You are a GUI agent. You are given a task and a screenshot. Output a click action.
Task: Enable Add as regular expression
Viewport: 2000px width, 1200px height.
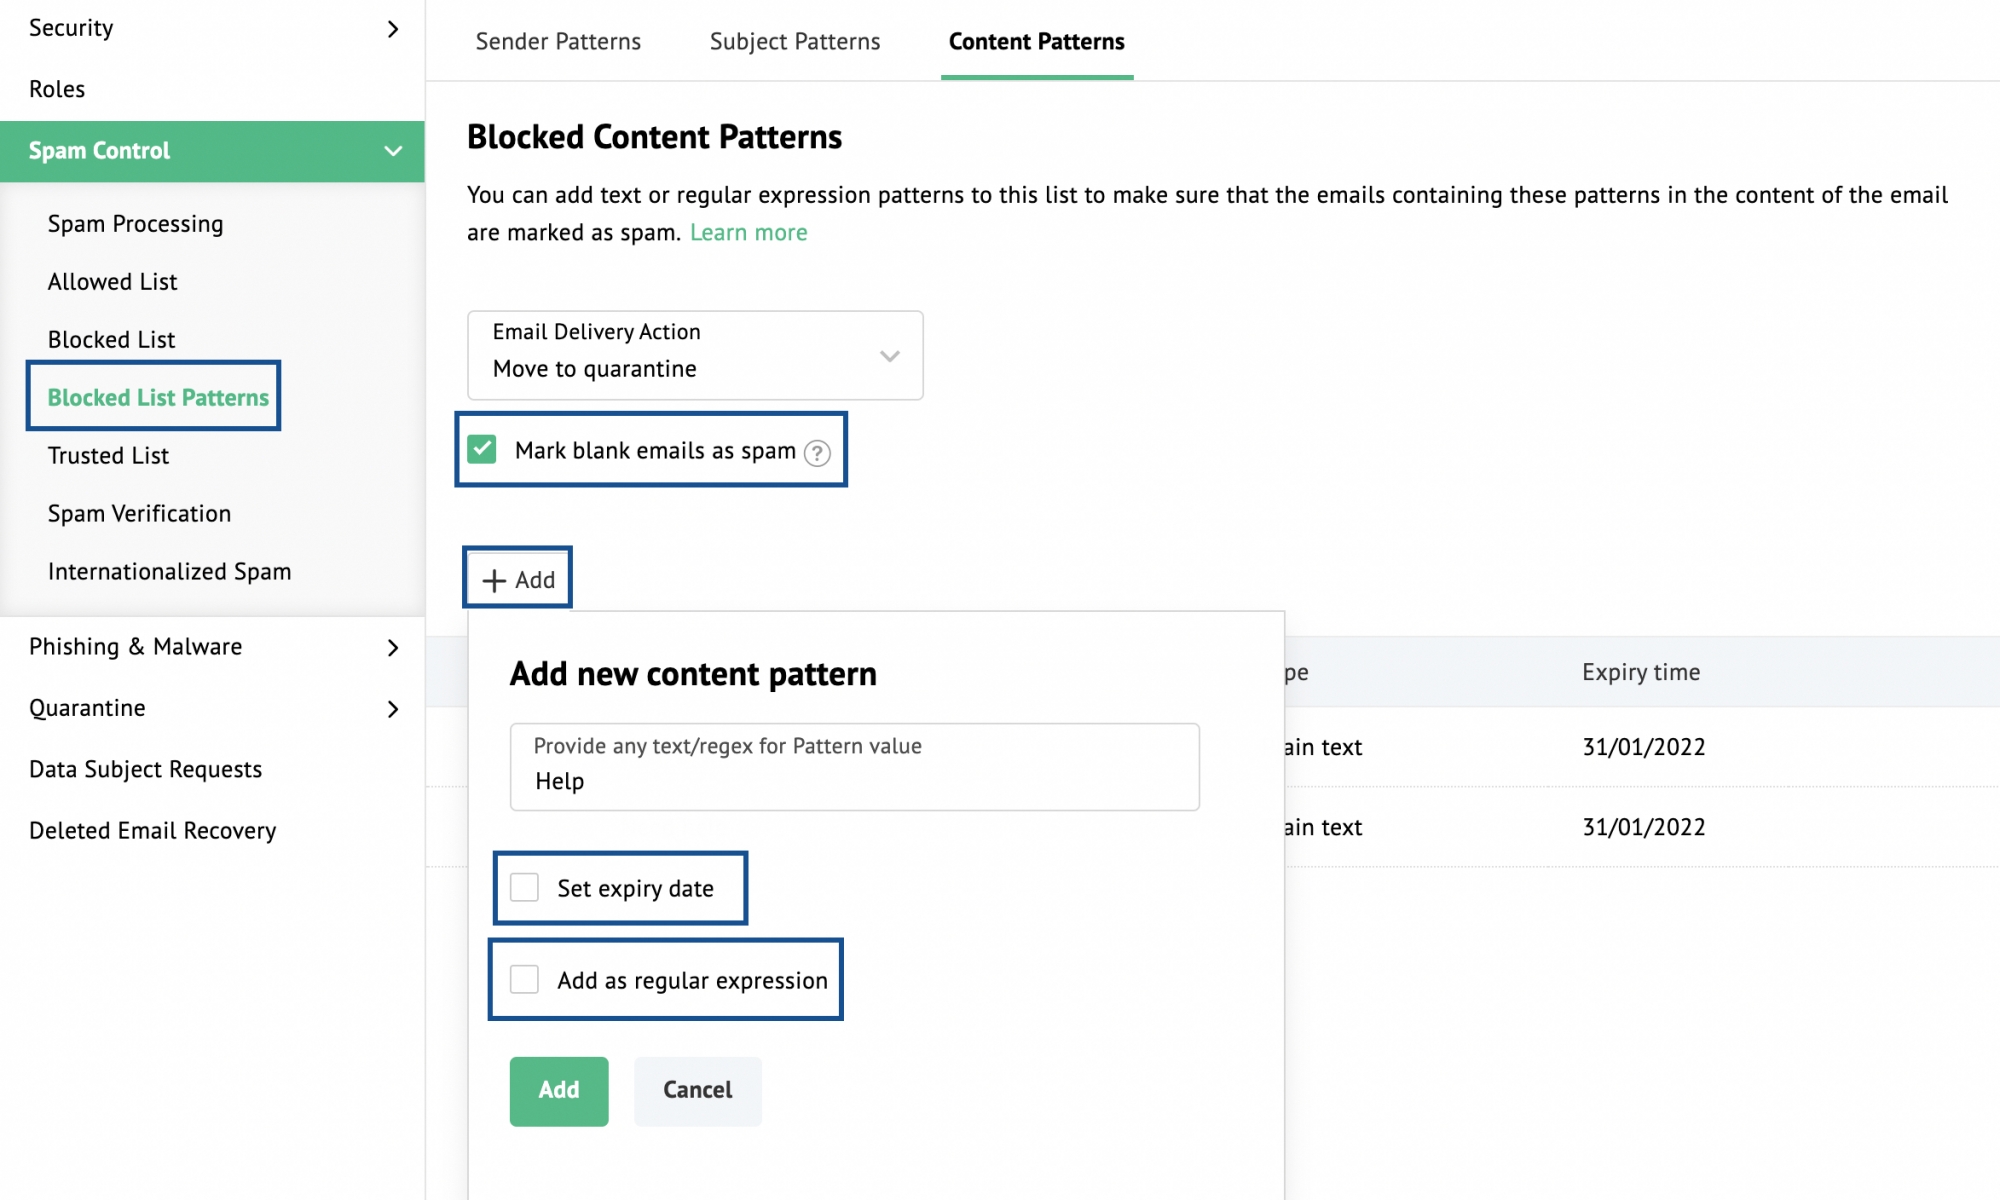524,979
